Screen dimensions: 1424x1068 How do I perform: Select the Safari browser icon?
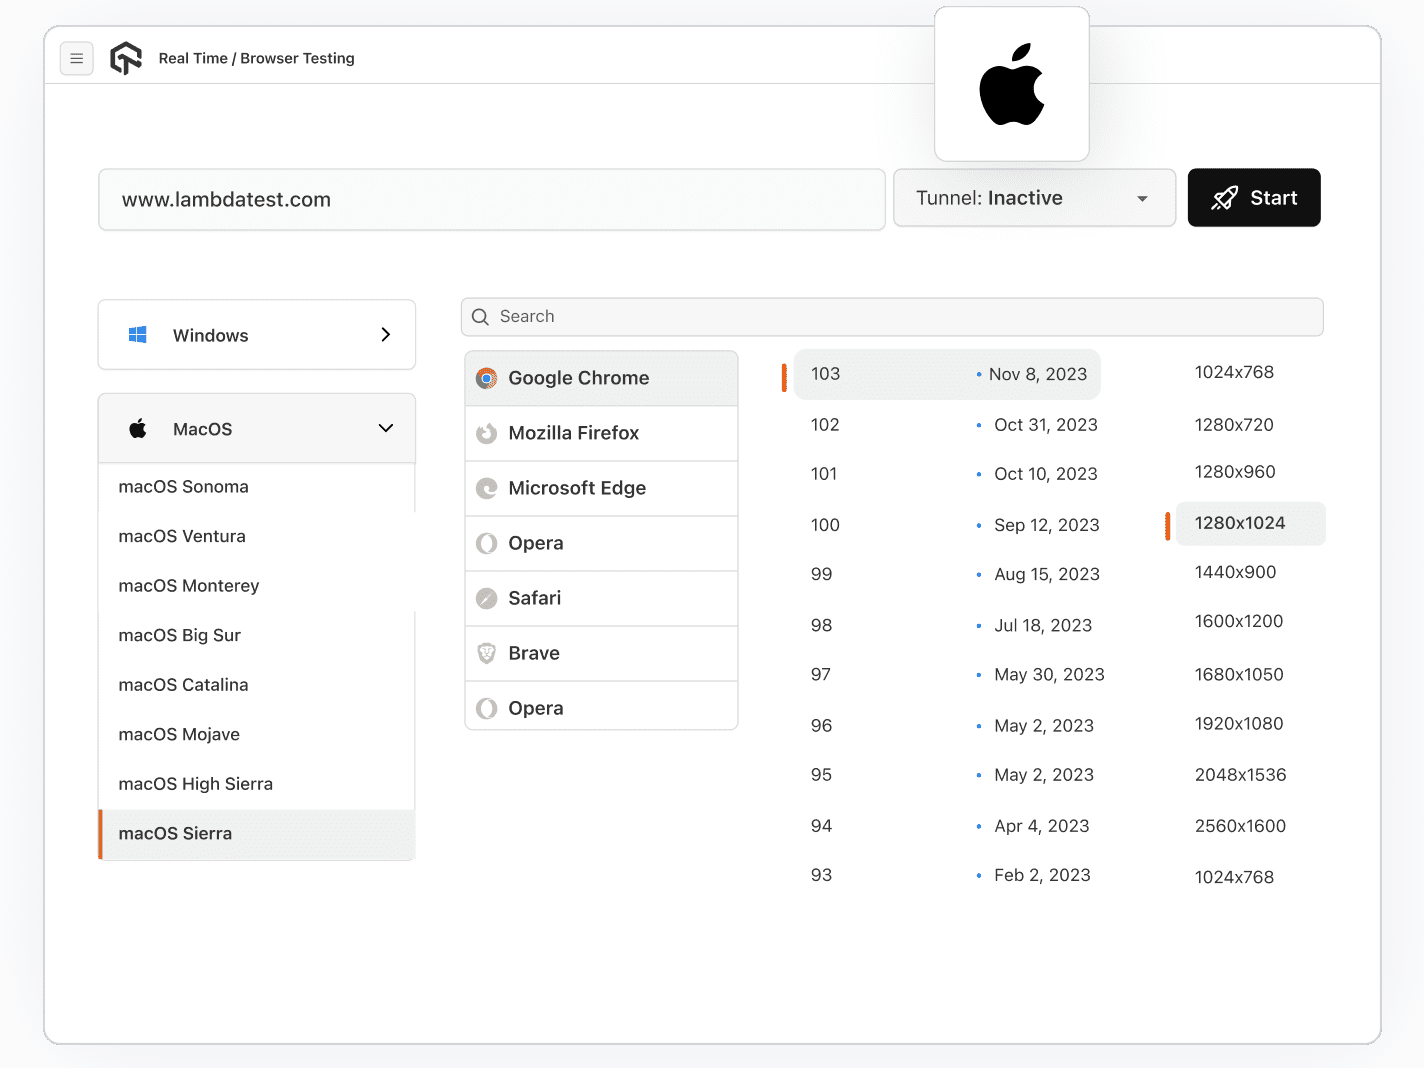click(487, 598)
